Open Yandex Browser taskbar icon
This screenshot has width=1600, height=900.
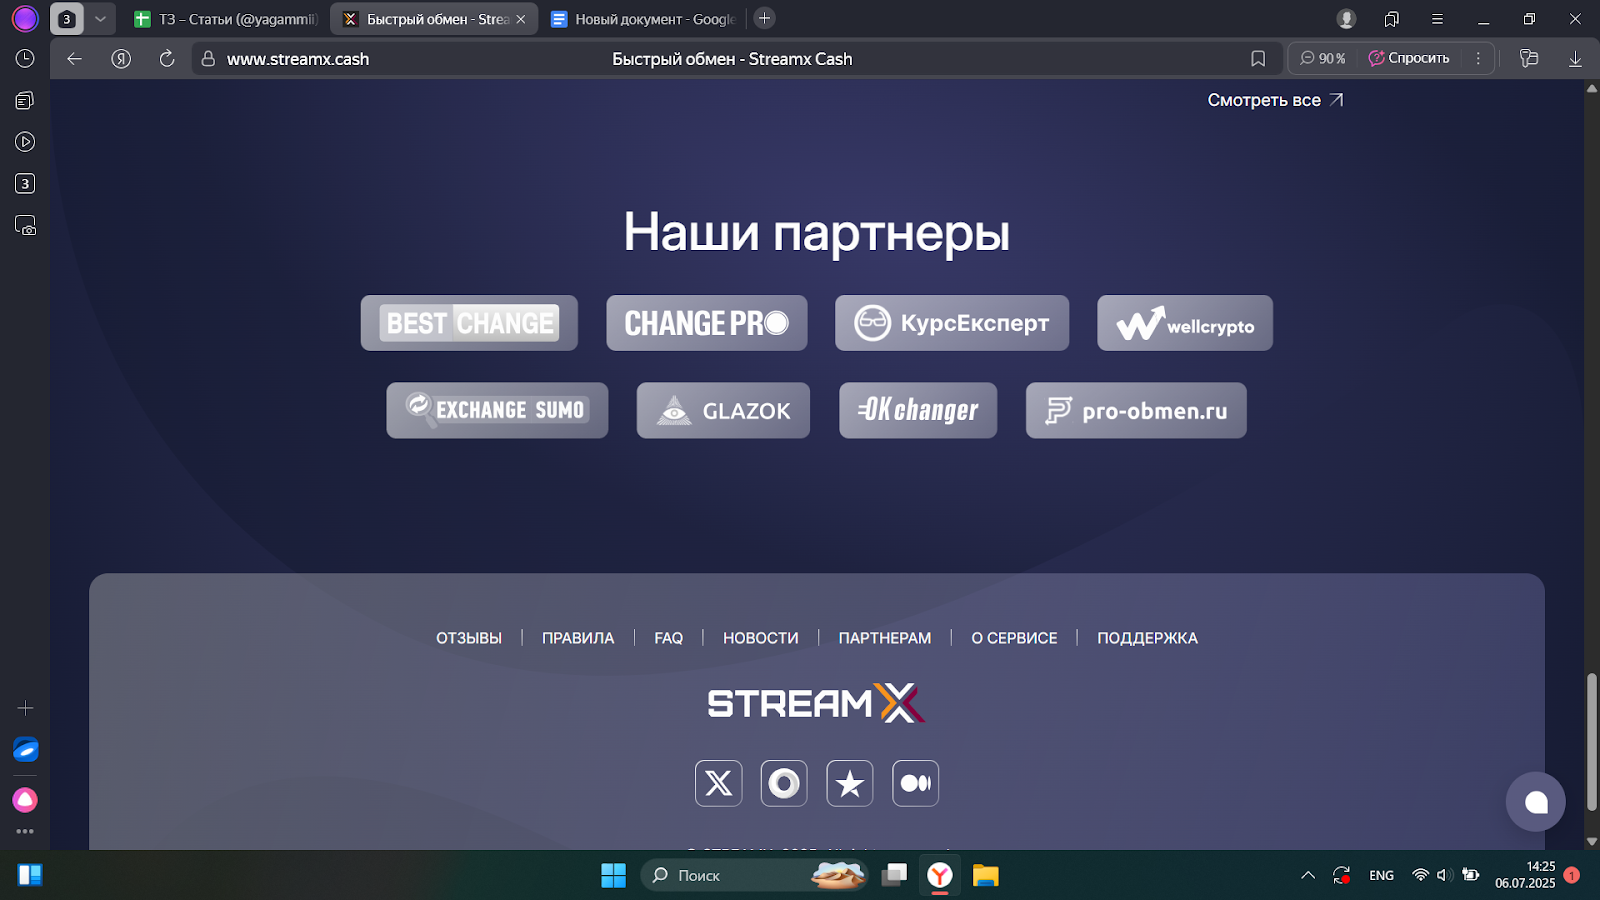click(x=939, y=875)
